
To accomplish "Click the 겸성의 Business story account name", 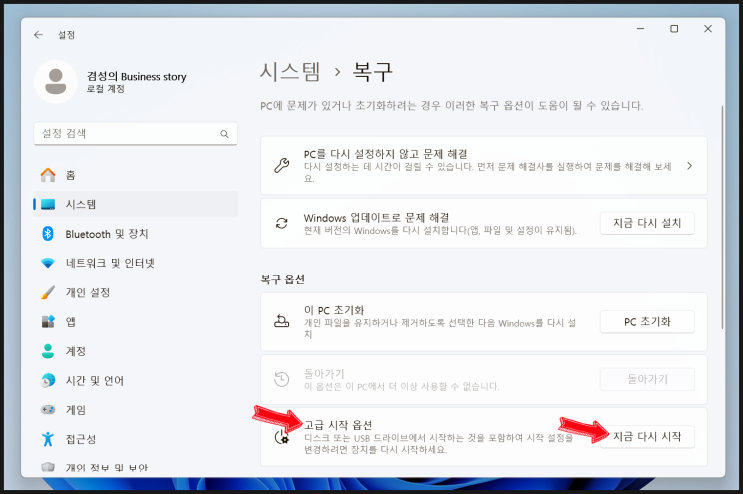I will pyautogui.click(x=136, y=76).
